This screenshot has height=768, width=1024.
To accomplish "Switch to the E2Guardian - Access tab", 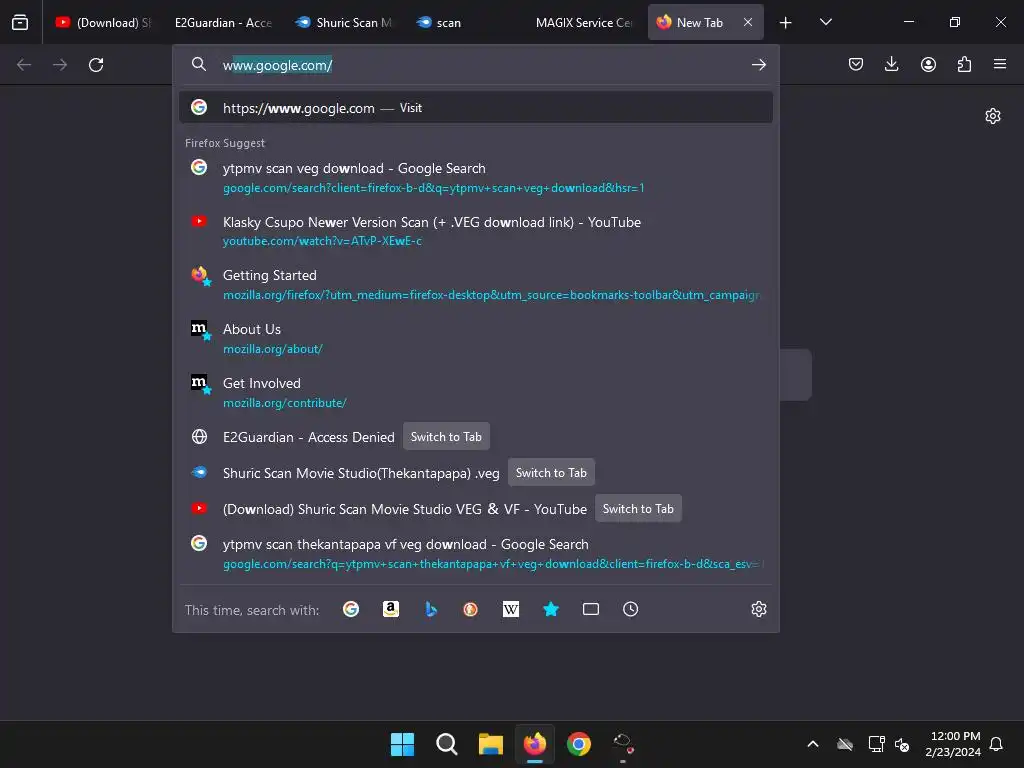I will 223,23.
